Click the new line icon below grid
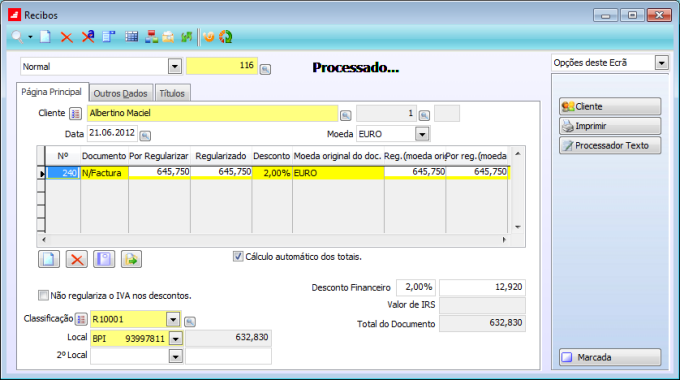The height and width of the screenshot is (380, 680). tap(49, 259)
